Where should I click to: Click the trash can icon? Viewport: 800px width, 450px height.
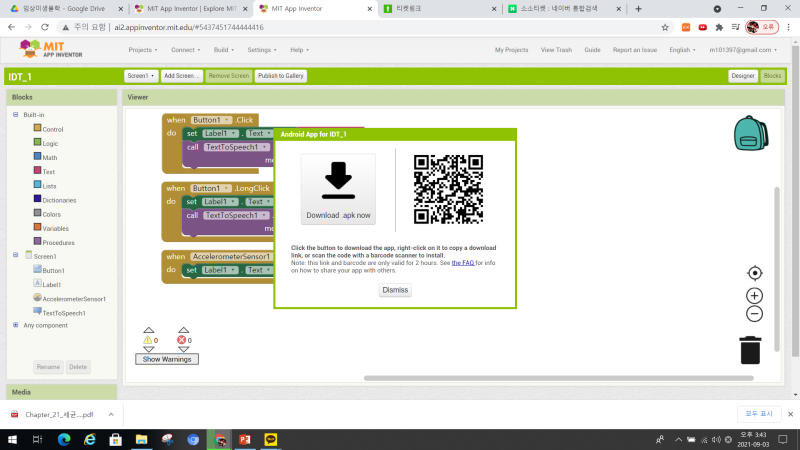(750, 350)
